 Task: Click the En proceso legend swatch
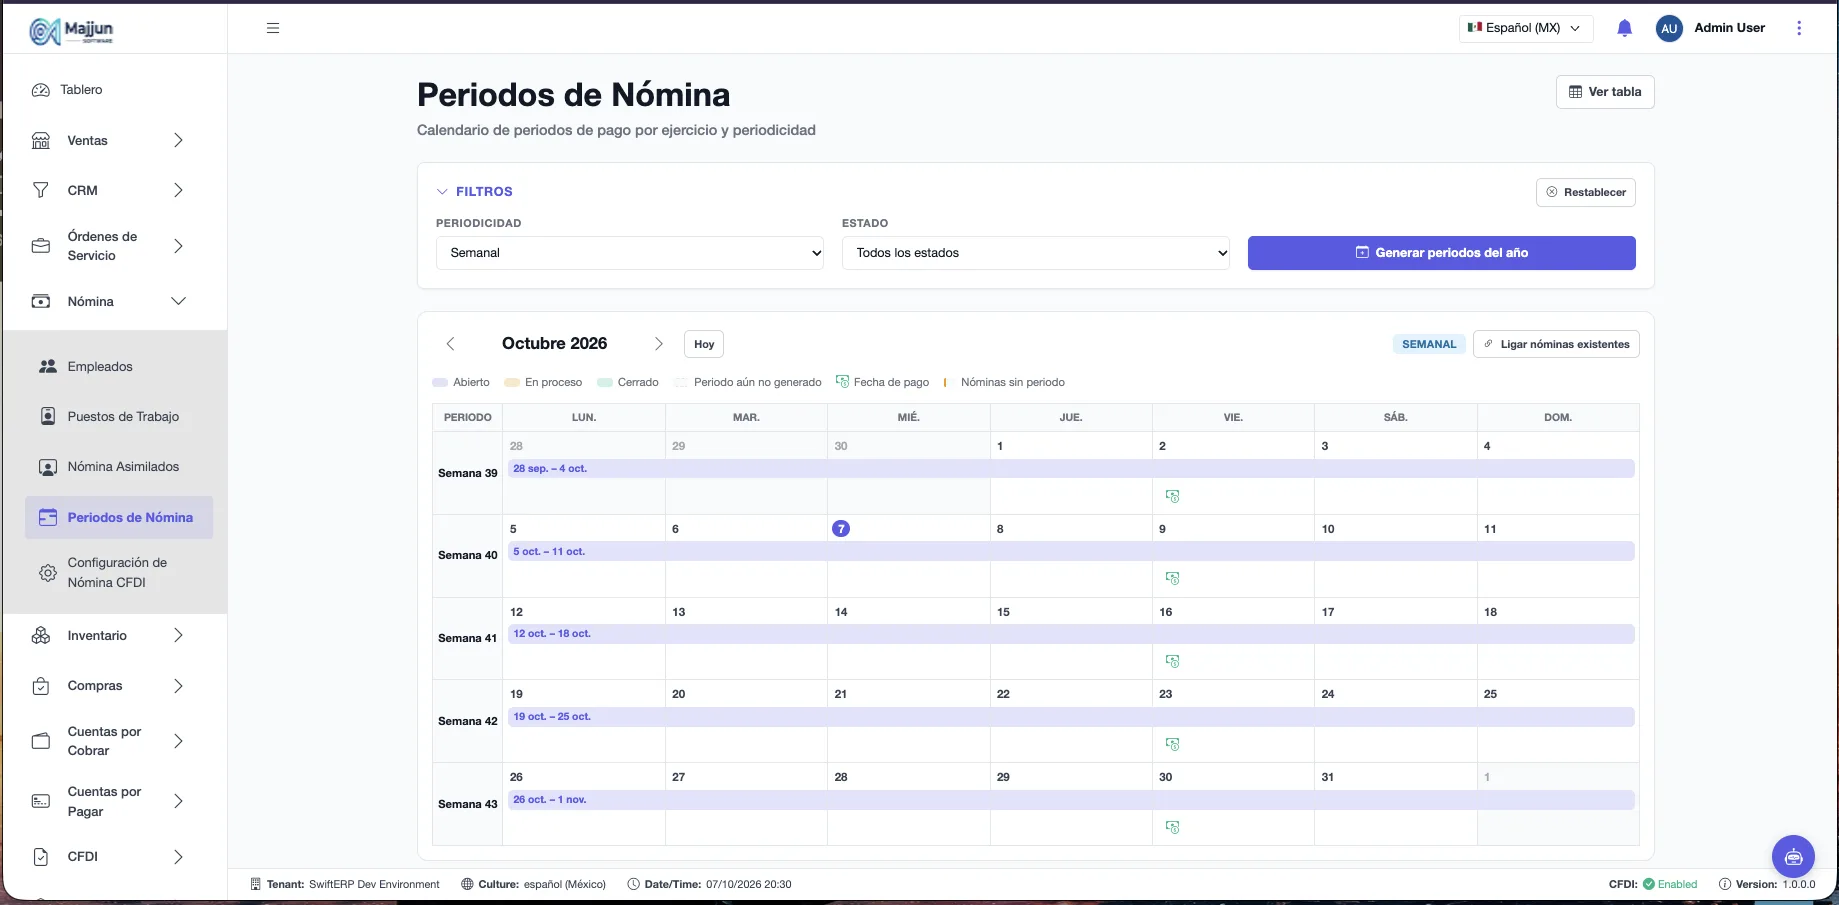point(512,382)
